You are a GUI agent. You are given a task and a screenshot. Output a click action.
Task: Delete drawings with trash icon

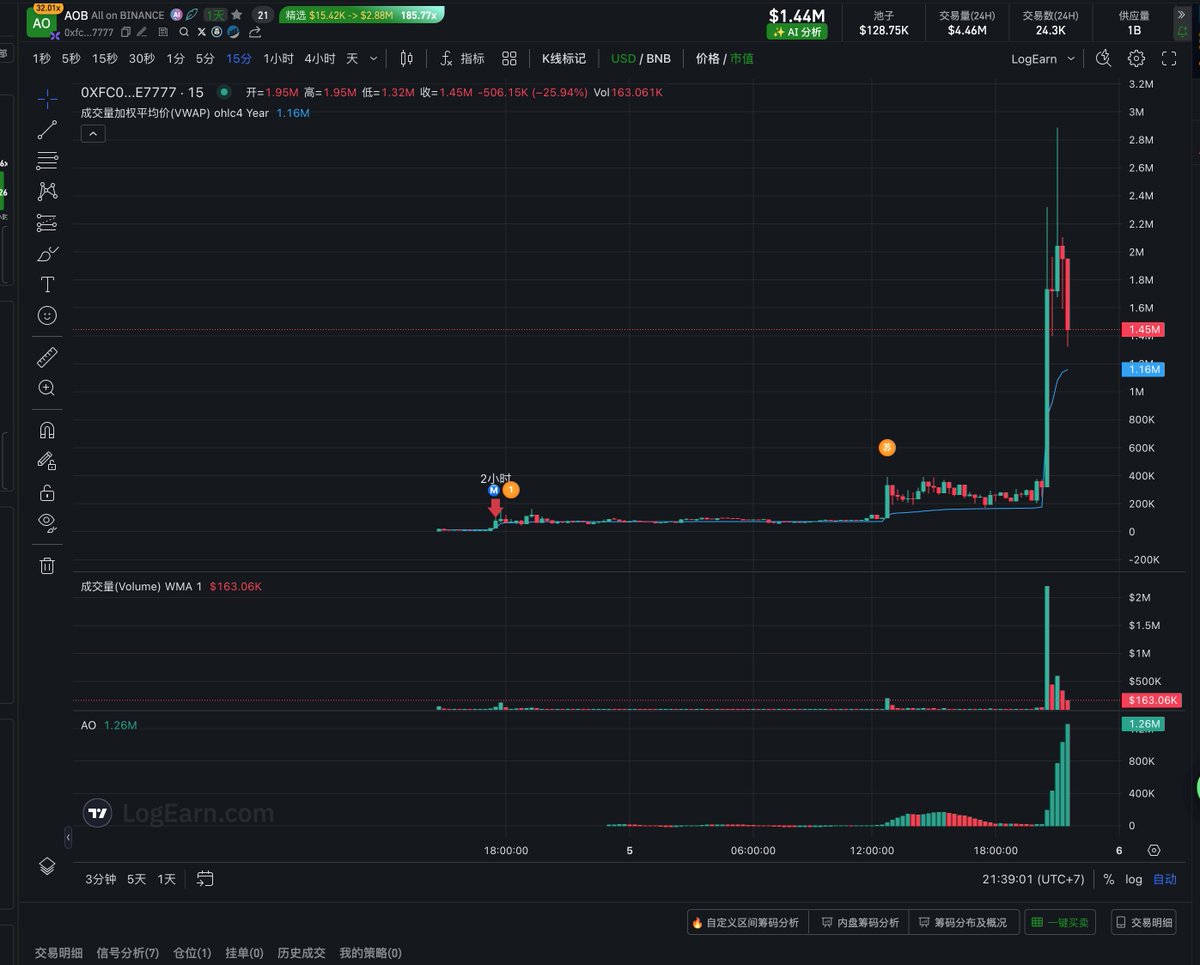(x=47, y=565)
